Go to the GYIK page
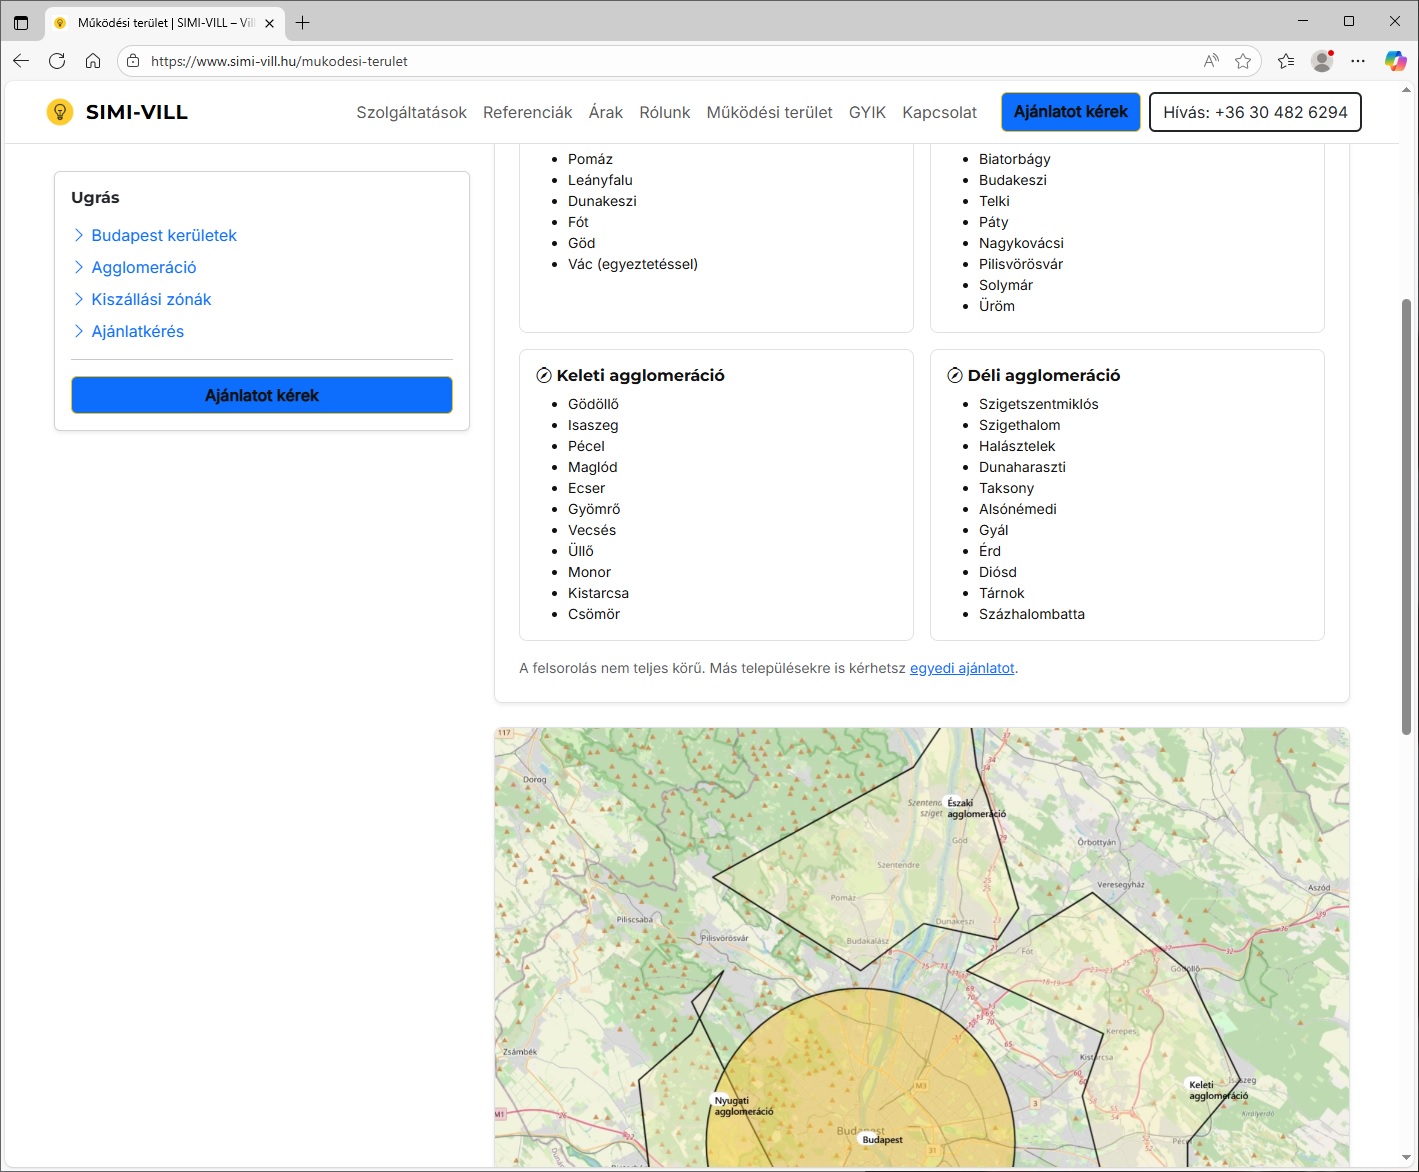The width and height of the screenshot is (1419, 1172). [867, 112]
